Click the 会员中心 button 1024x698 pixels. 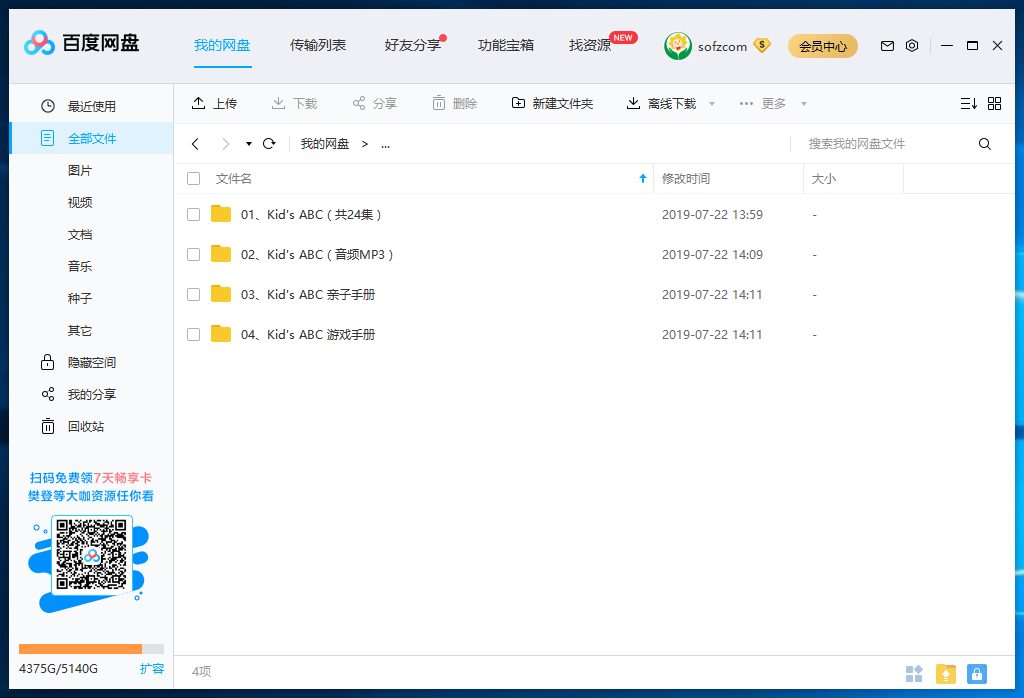(823, 46)
